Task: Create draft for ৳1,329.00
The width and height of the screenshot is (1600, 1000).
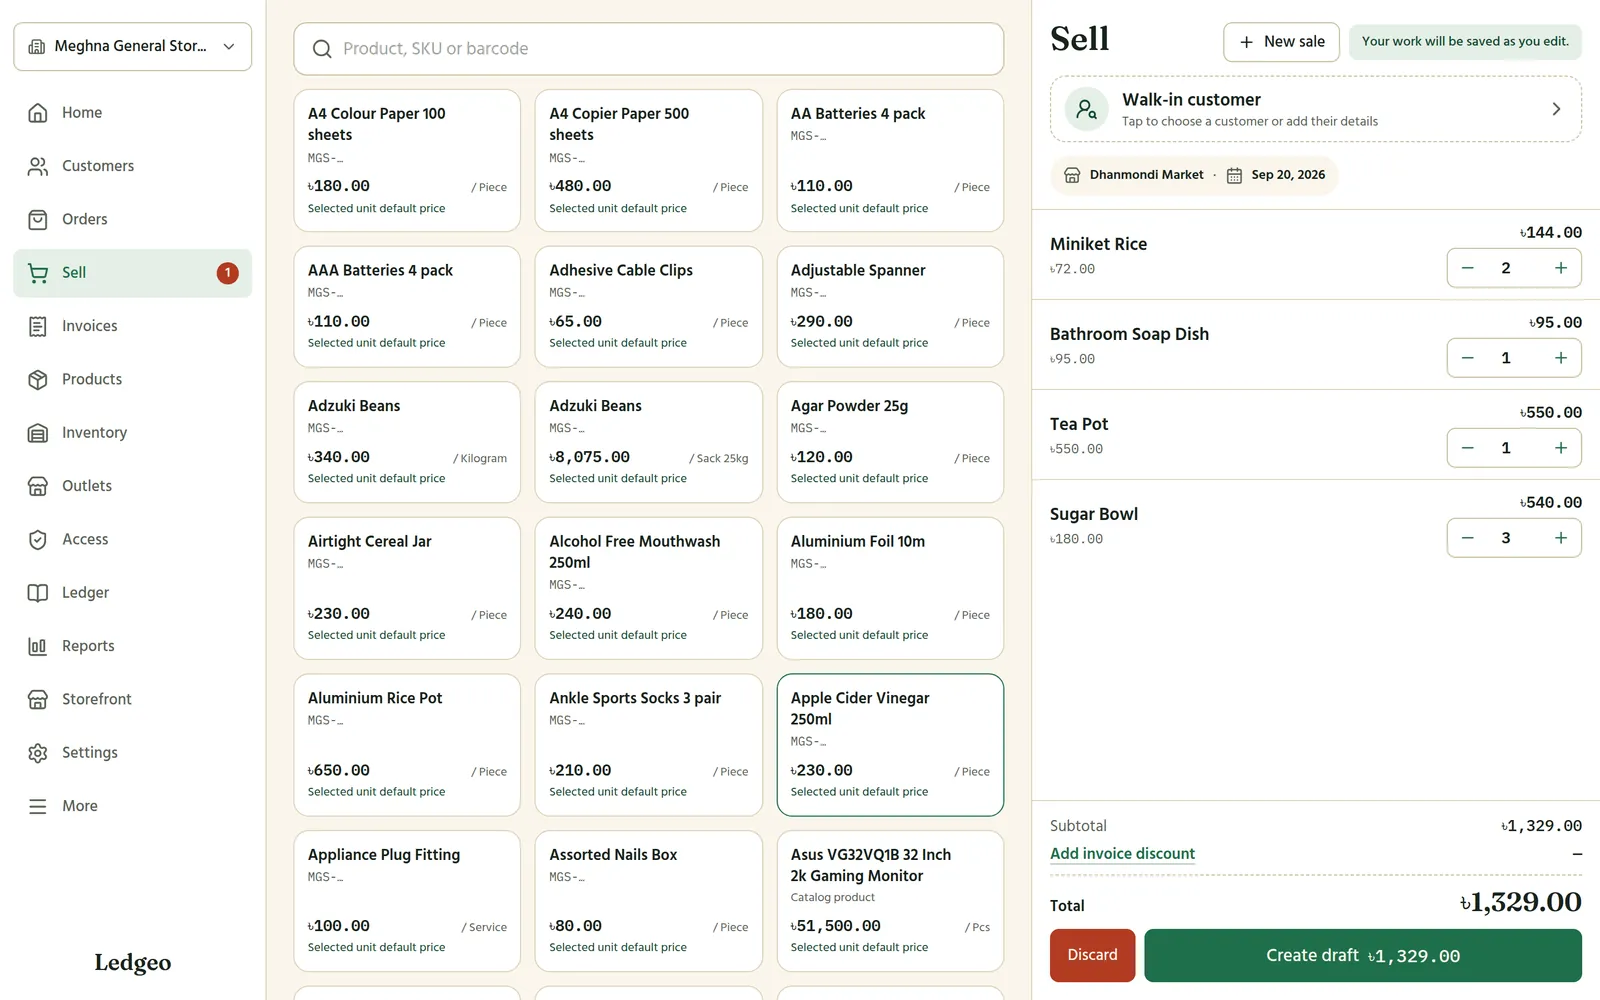Action: click(x=1363, y=955)
